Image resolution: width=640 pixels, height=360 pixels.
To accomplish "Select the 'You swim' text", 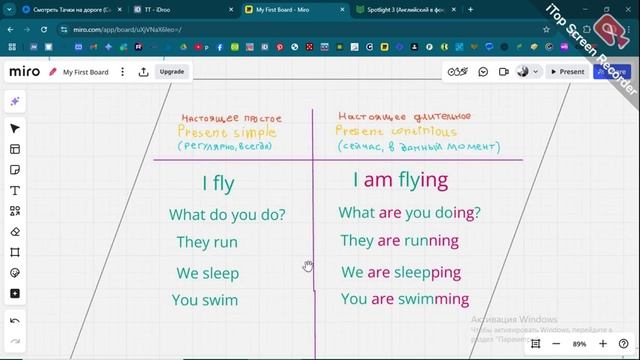I will tap(205, 300).
